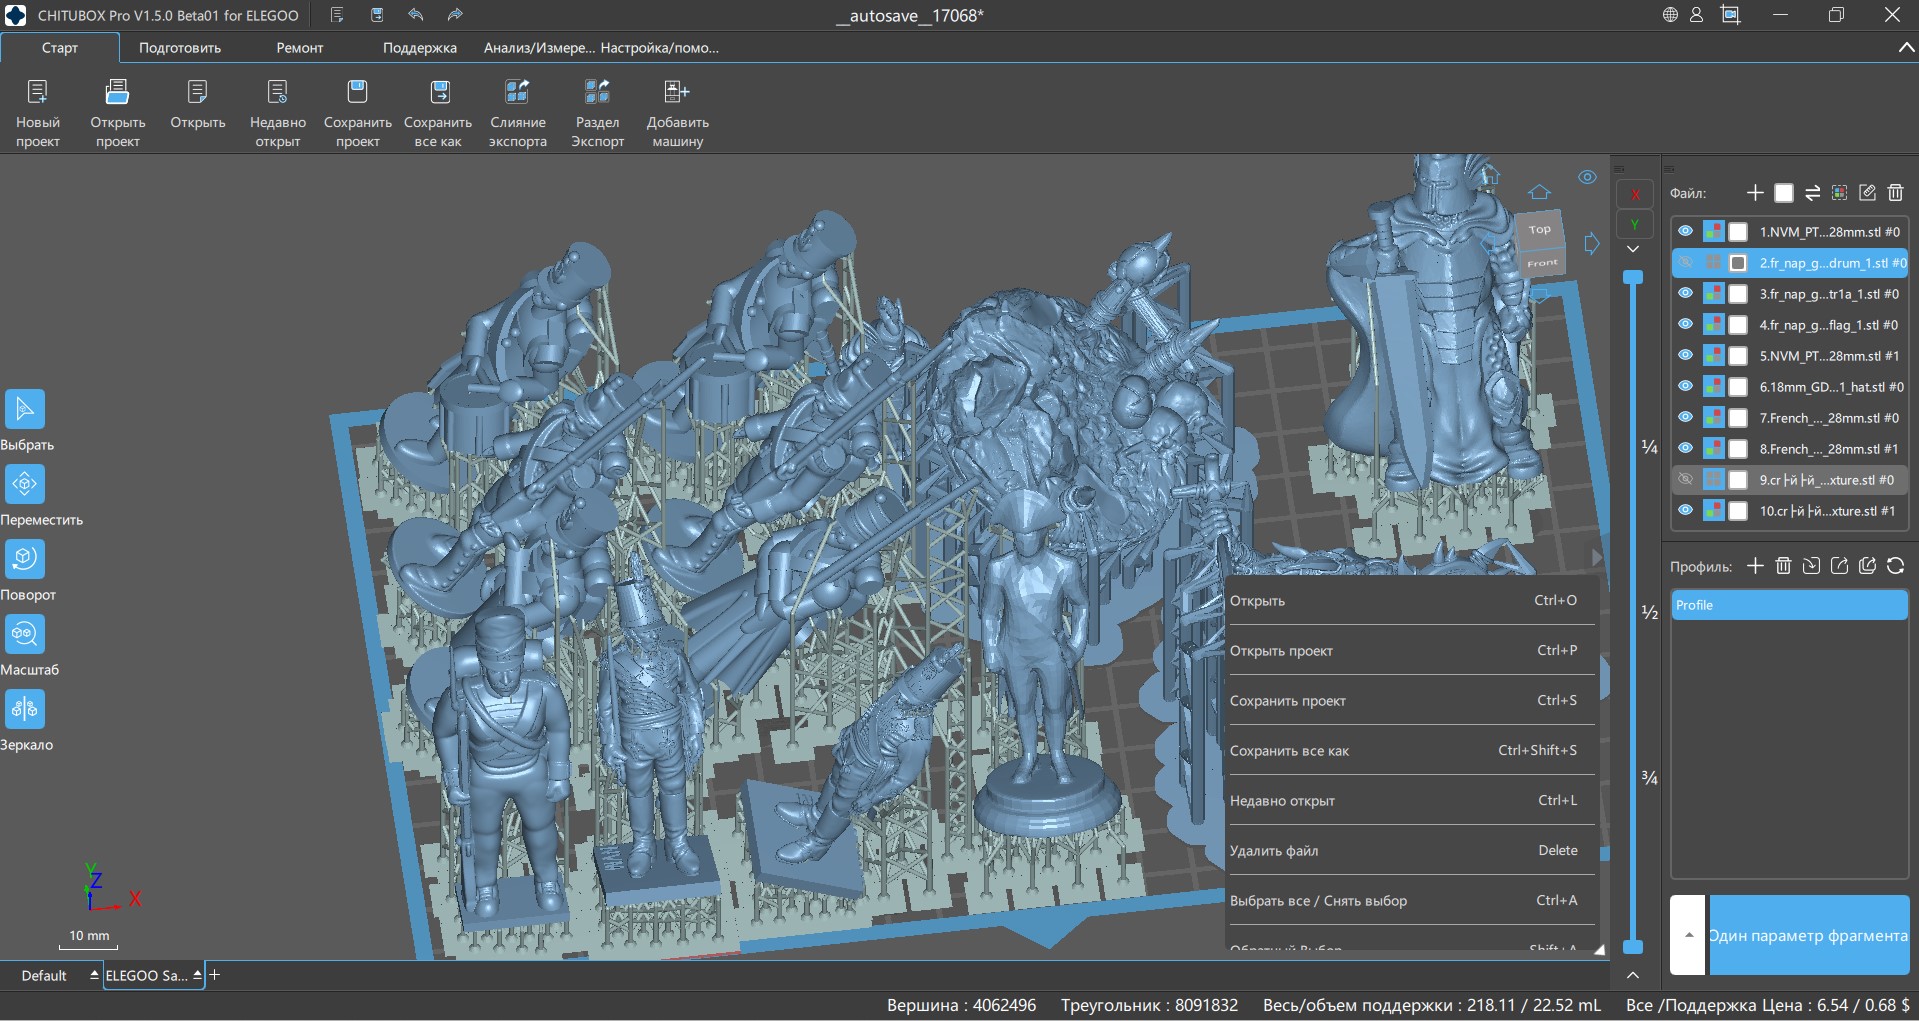Select the Profile entry in profile list
The height and width of the screenshot is (1021, 1919).
1788,605
